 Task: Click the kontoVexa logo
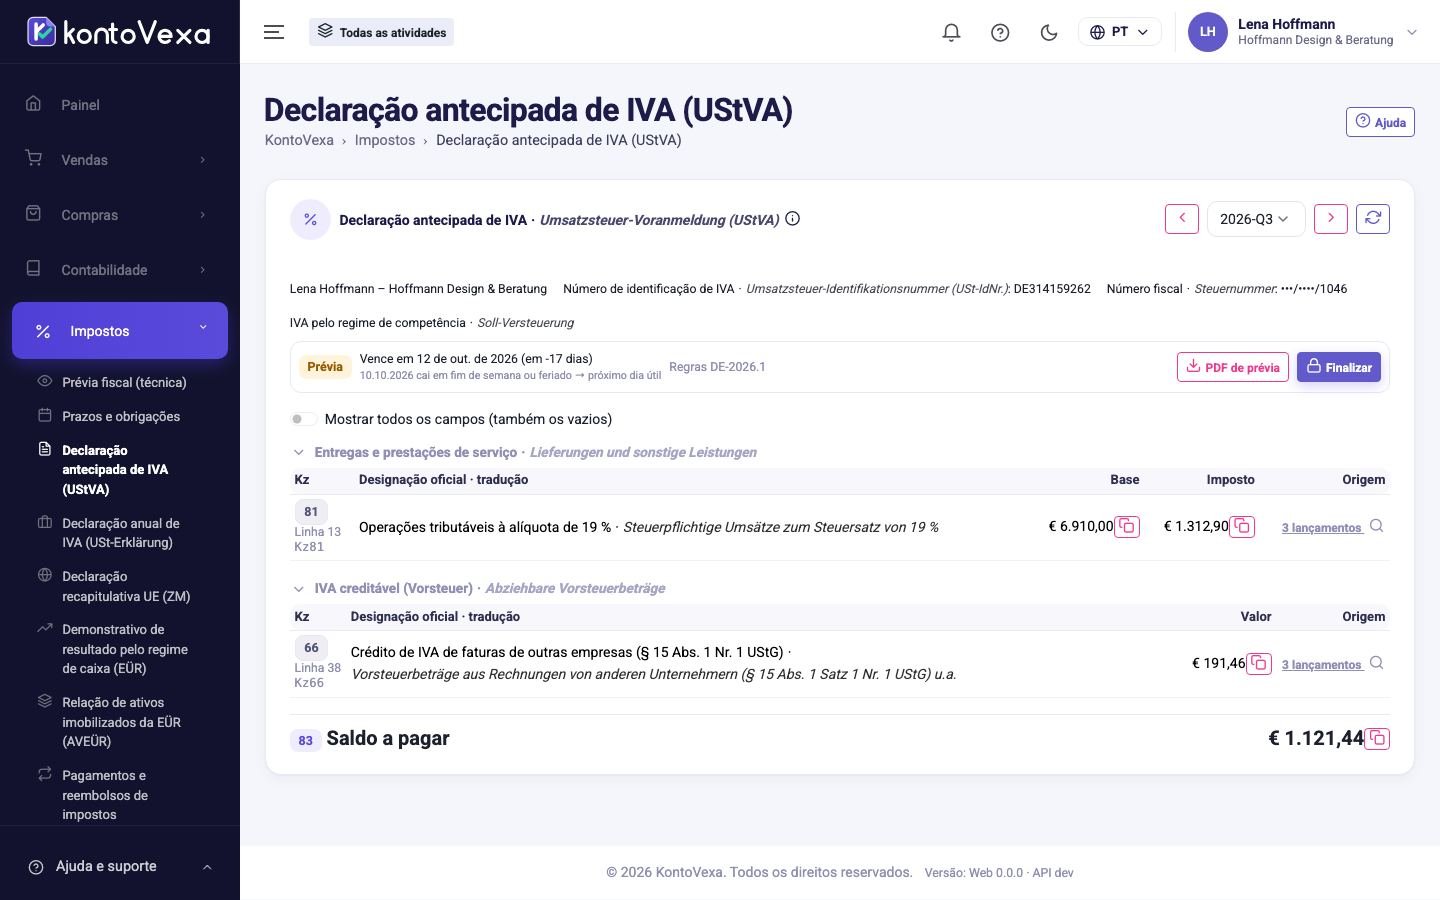point(118,32)
